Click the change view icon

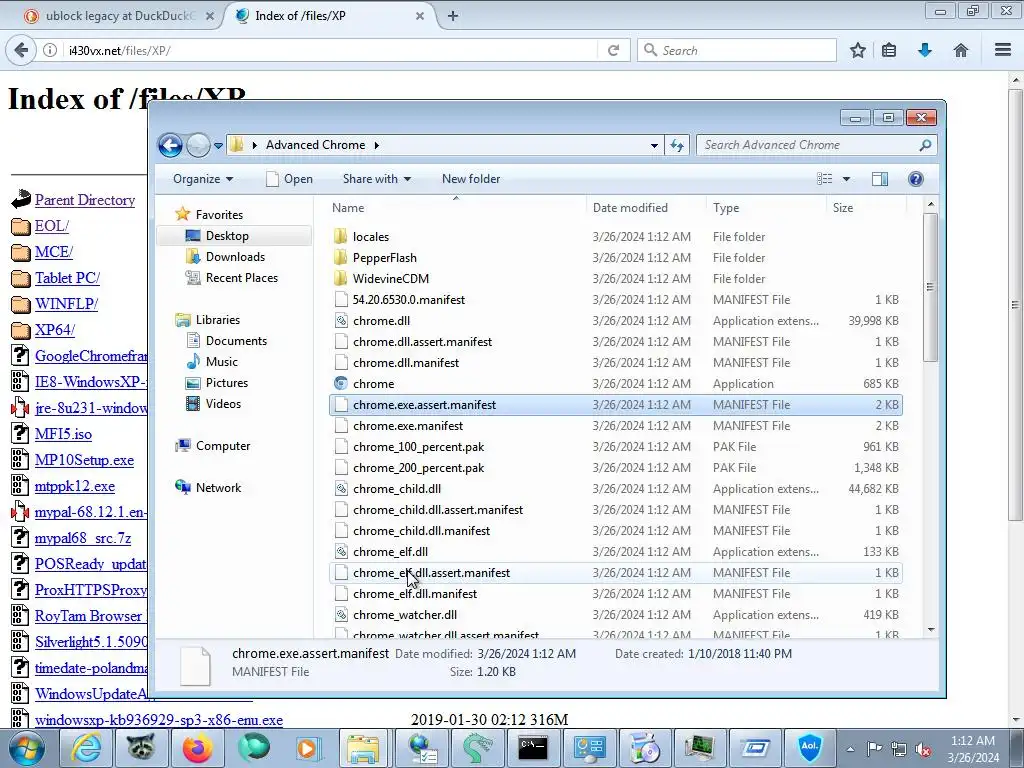[825, 179]
